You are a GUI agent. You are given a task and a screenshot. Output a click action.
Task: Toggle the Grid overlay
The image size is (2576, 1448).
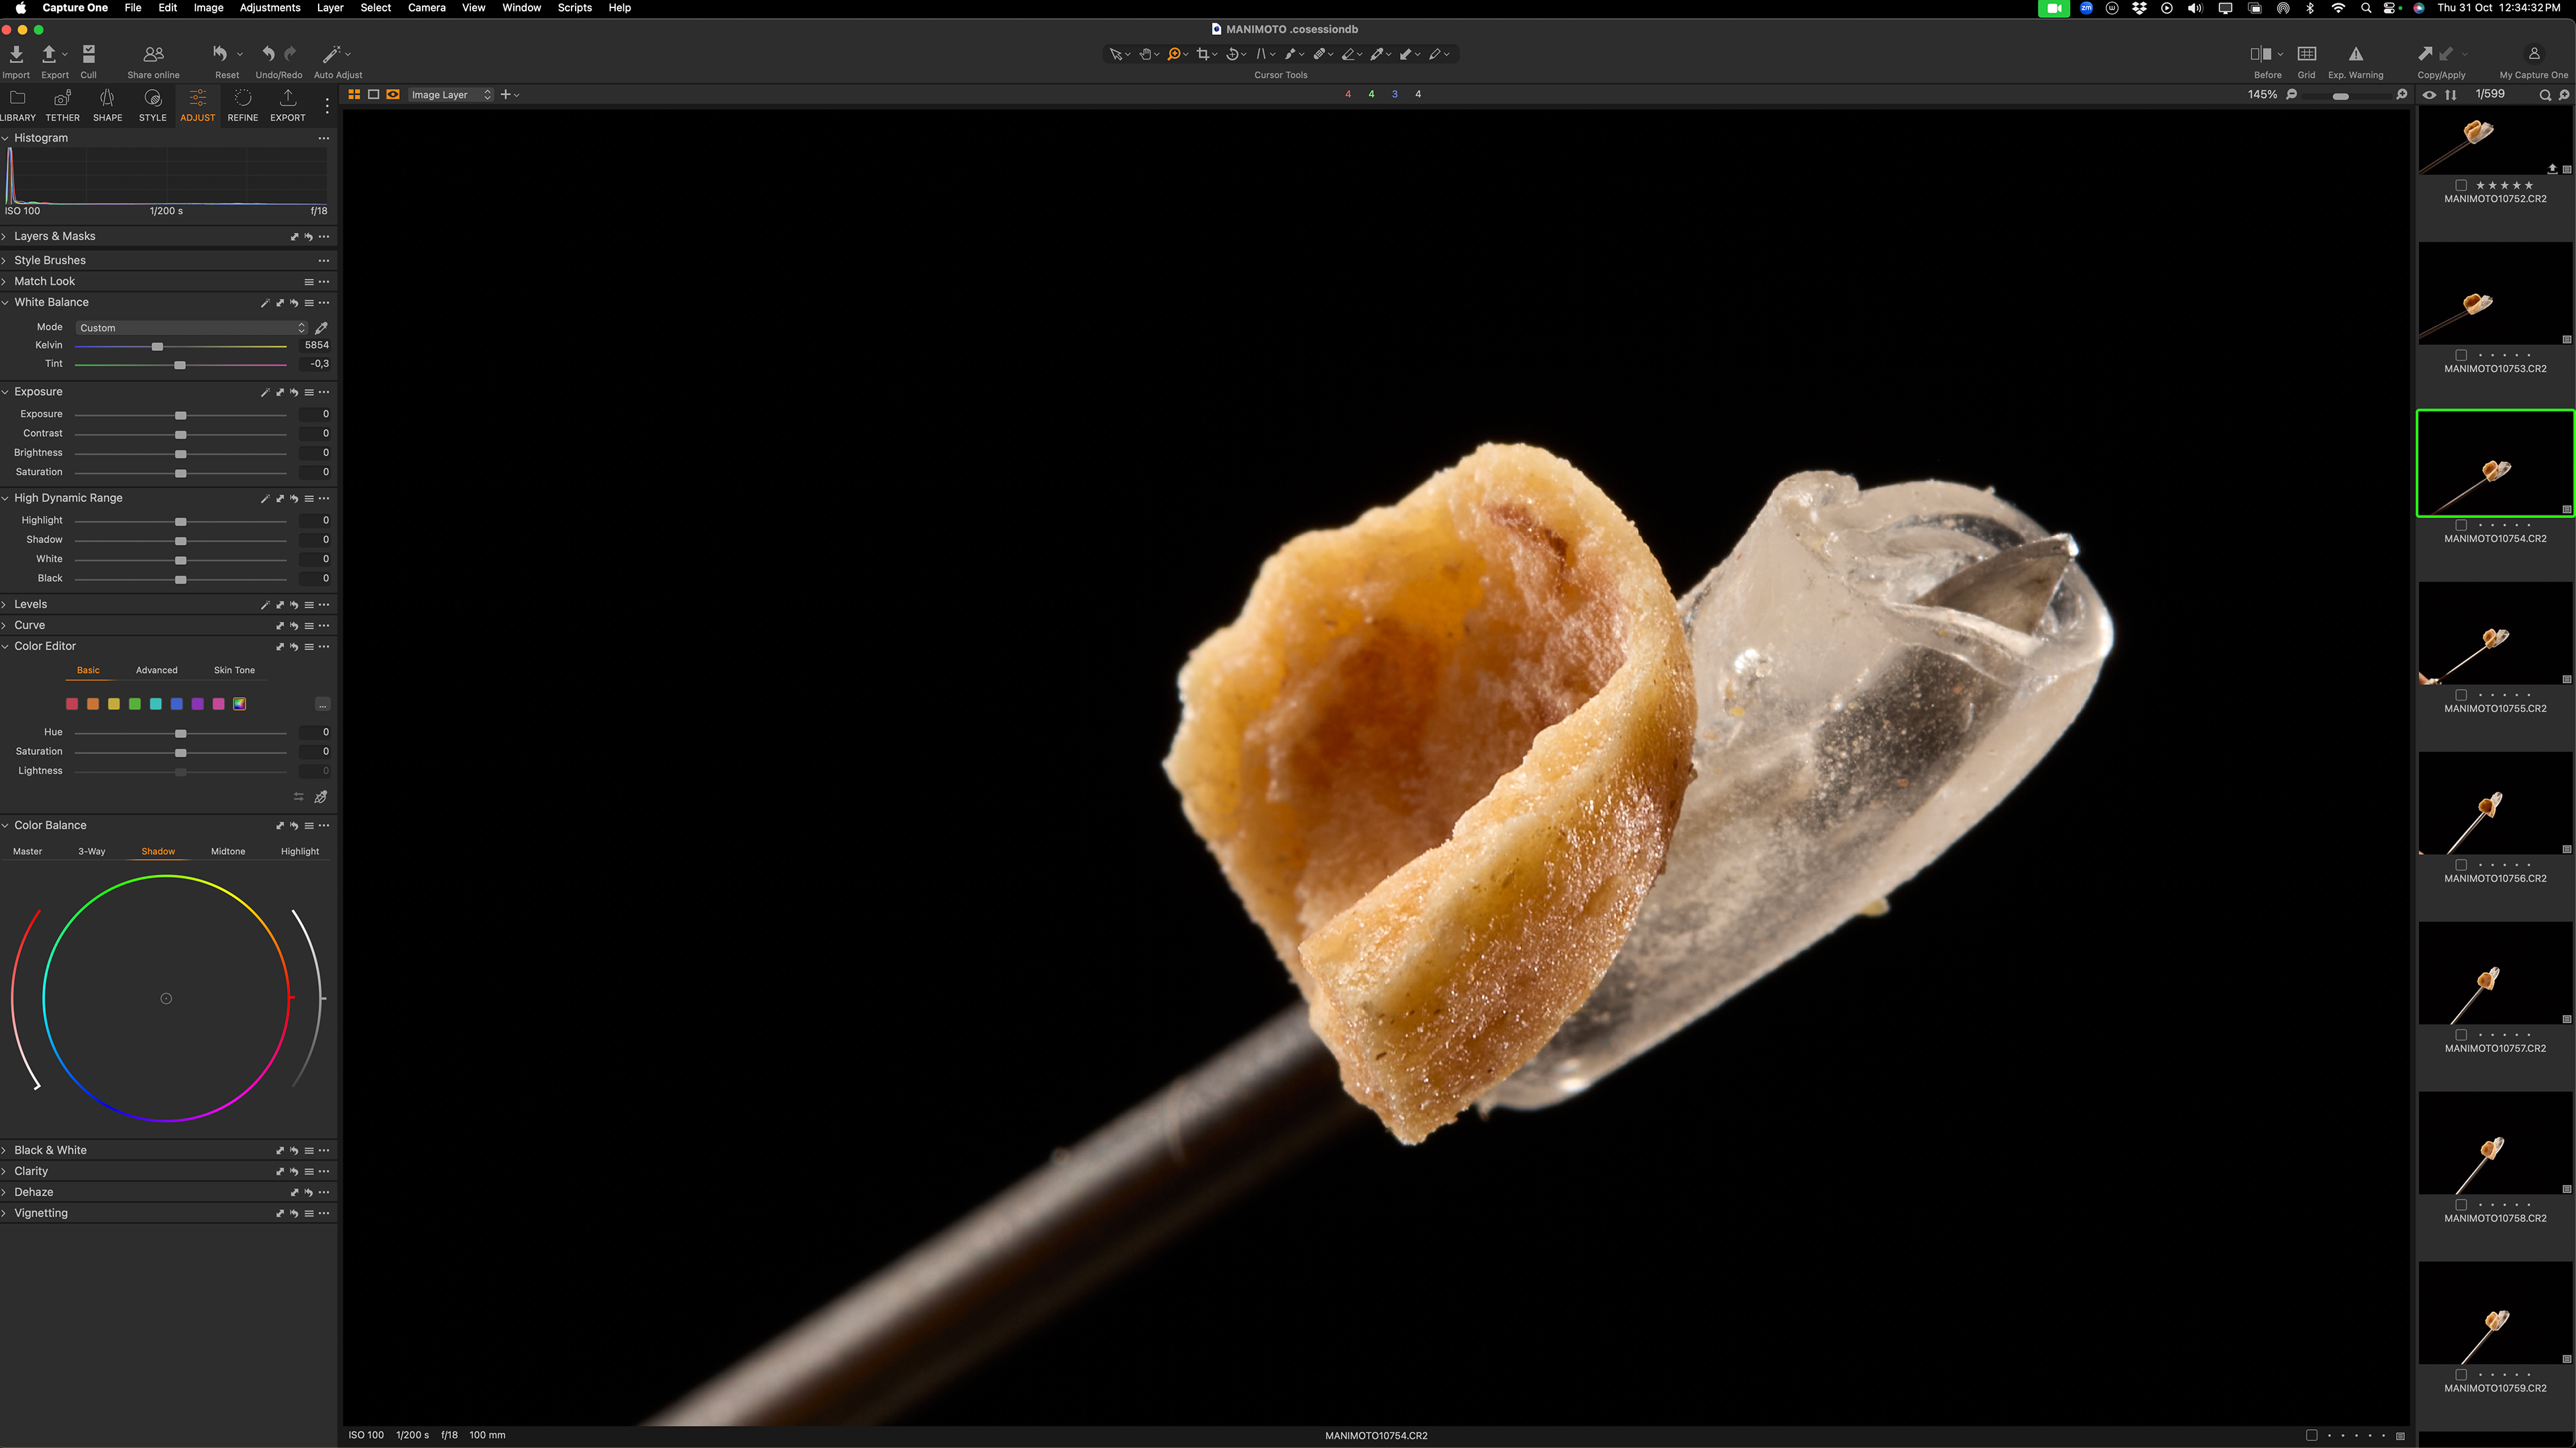(2306, 54)
